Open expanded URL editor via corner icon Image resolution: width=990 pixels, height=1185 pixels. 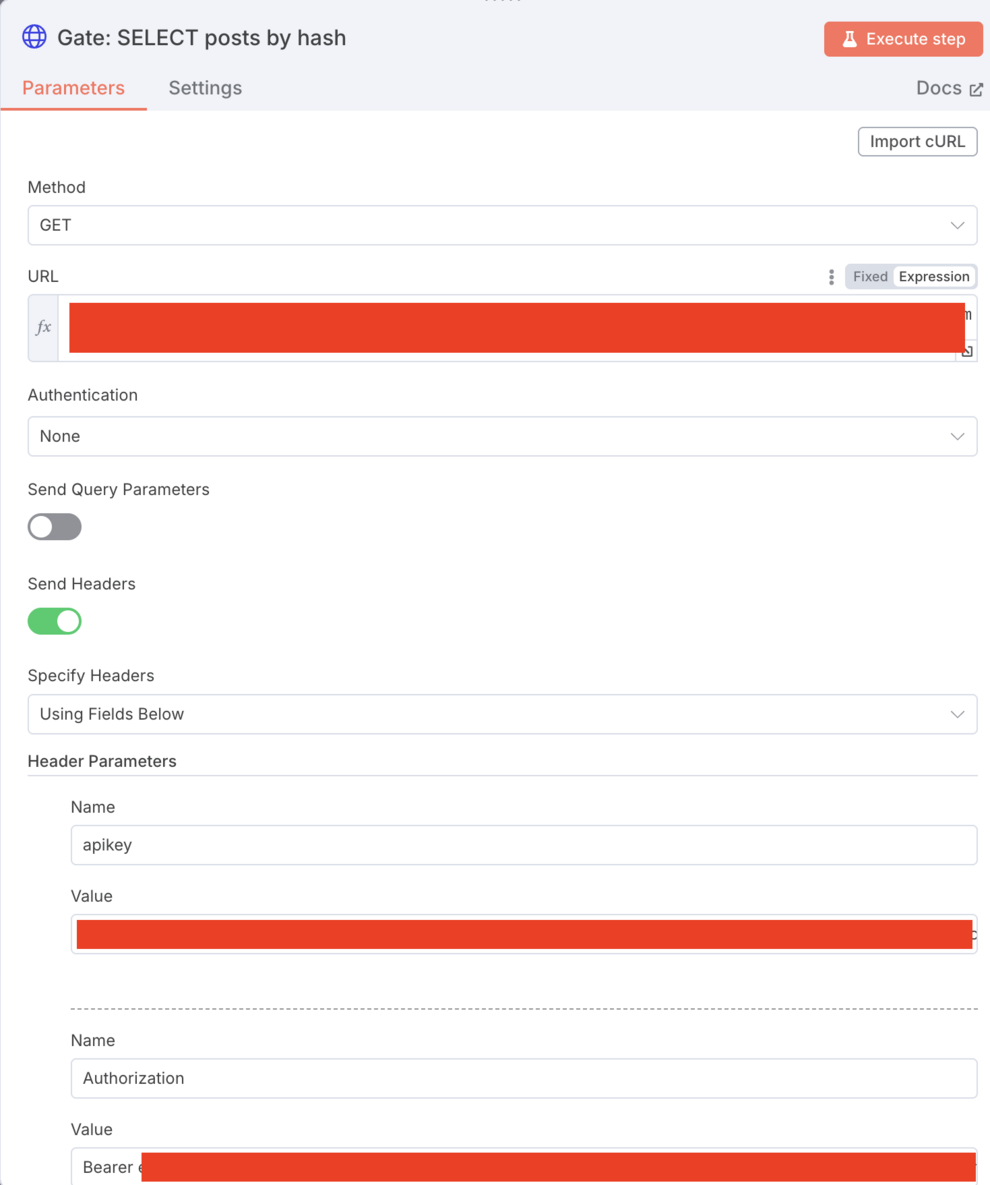pyautogui.click(x=966, y=351)
